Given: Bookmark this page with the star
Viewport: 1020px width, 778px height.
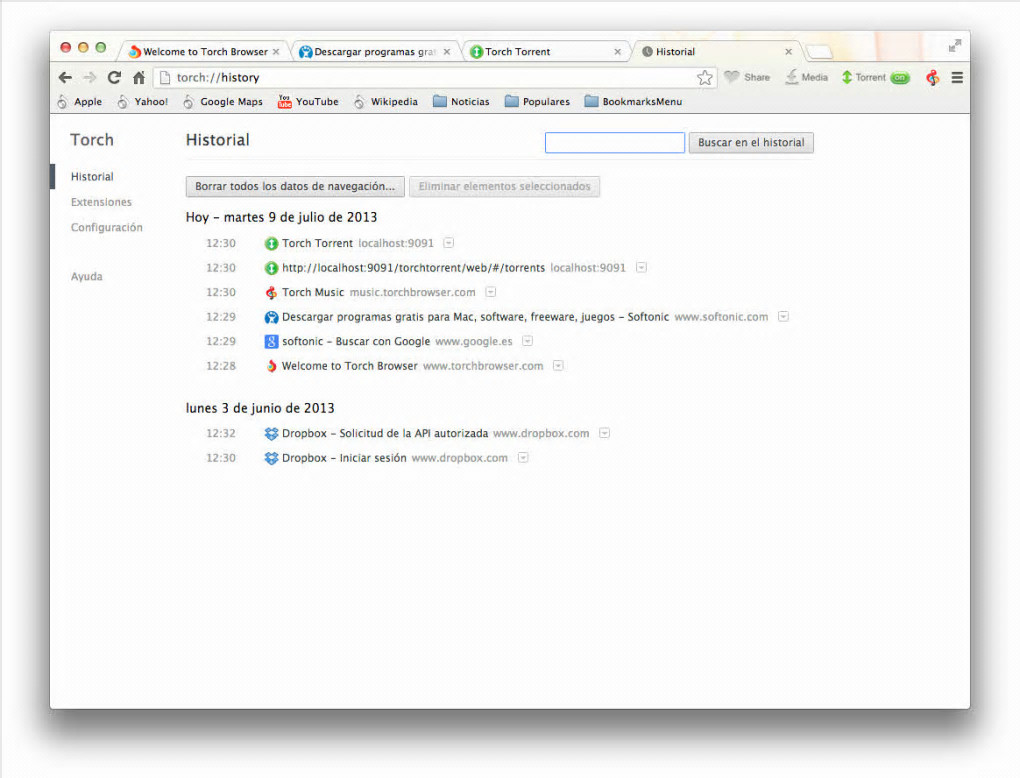Looking at the screenshot, I should 705,78.
